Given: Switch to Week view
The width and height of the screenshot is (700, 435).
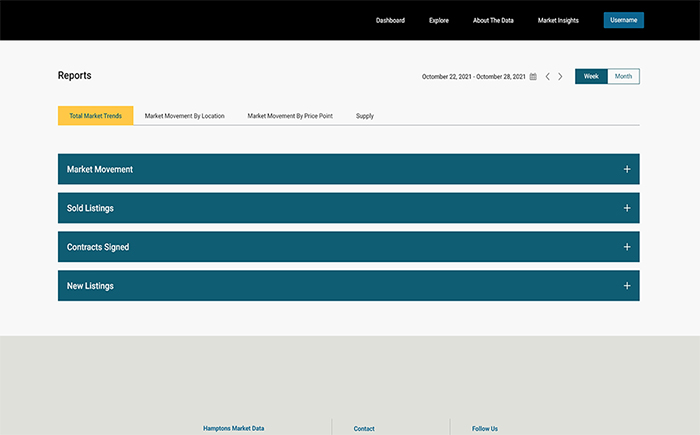Looking at the screenshot, I should tap(591, 76).
